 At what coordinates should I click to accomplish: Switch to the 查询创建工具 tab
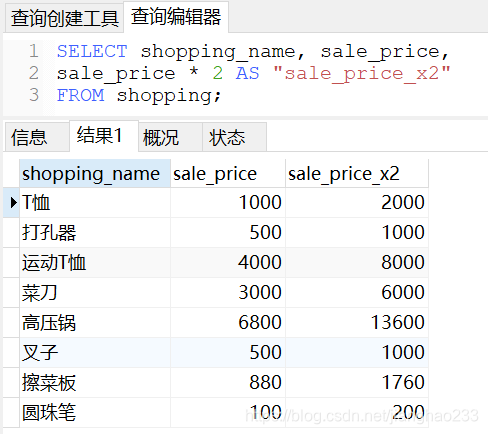coord(64,18)
